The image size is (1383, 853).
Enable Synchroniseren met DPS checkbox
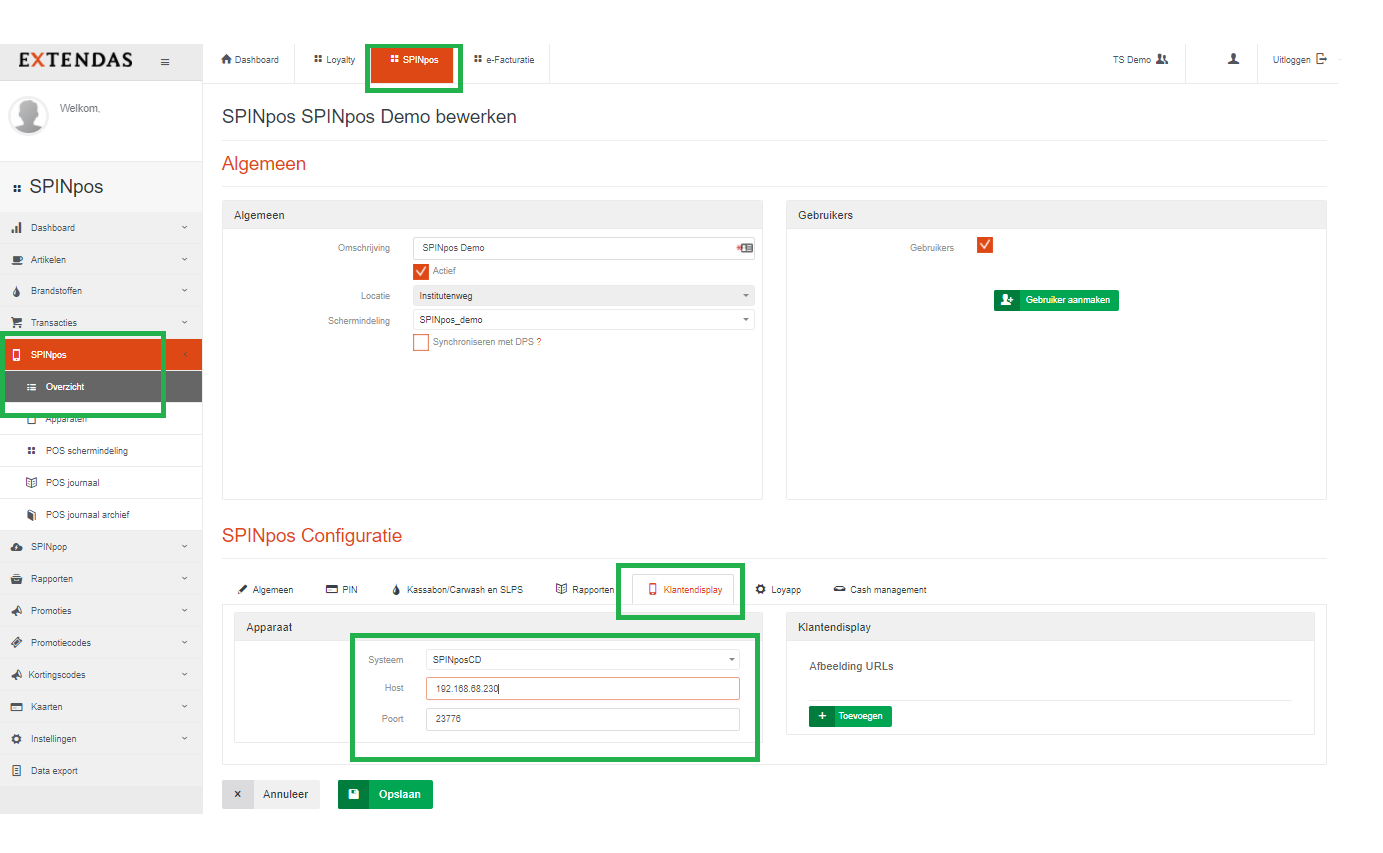[421, 342]
